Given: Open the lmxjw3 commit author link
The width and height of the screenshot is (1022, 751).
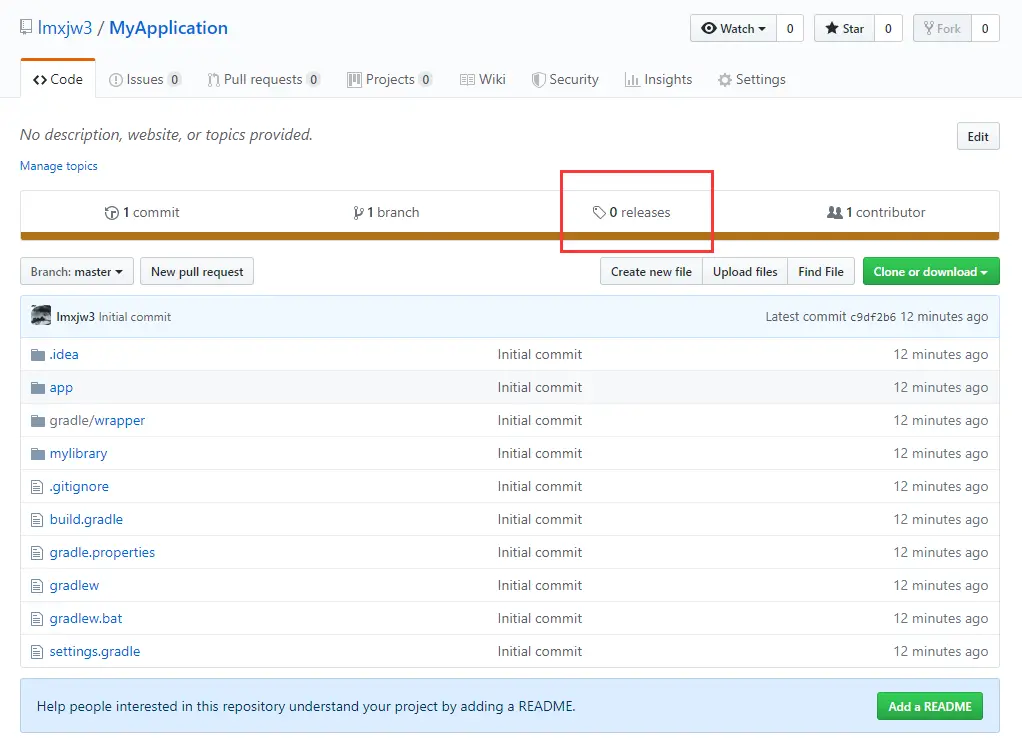Looking at the screenshot, I should (76, 317).
